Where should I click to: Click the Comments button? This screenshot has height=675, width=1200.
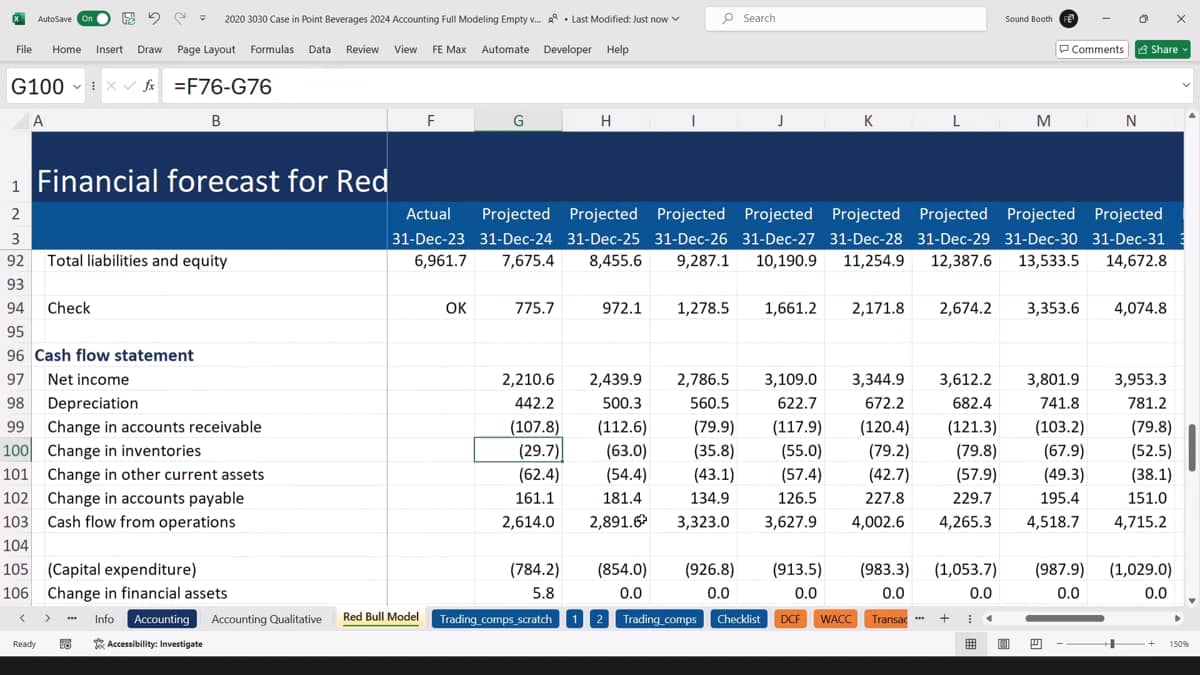(1092, 49)
